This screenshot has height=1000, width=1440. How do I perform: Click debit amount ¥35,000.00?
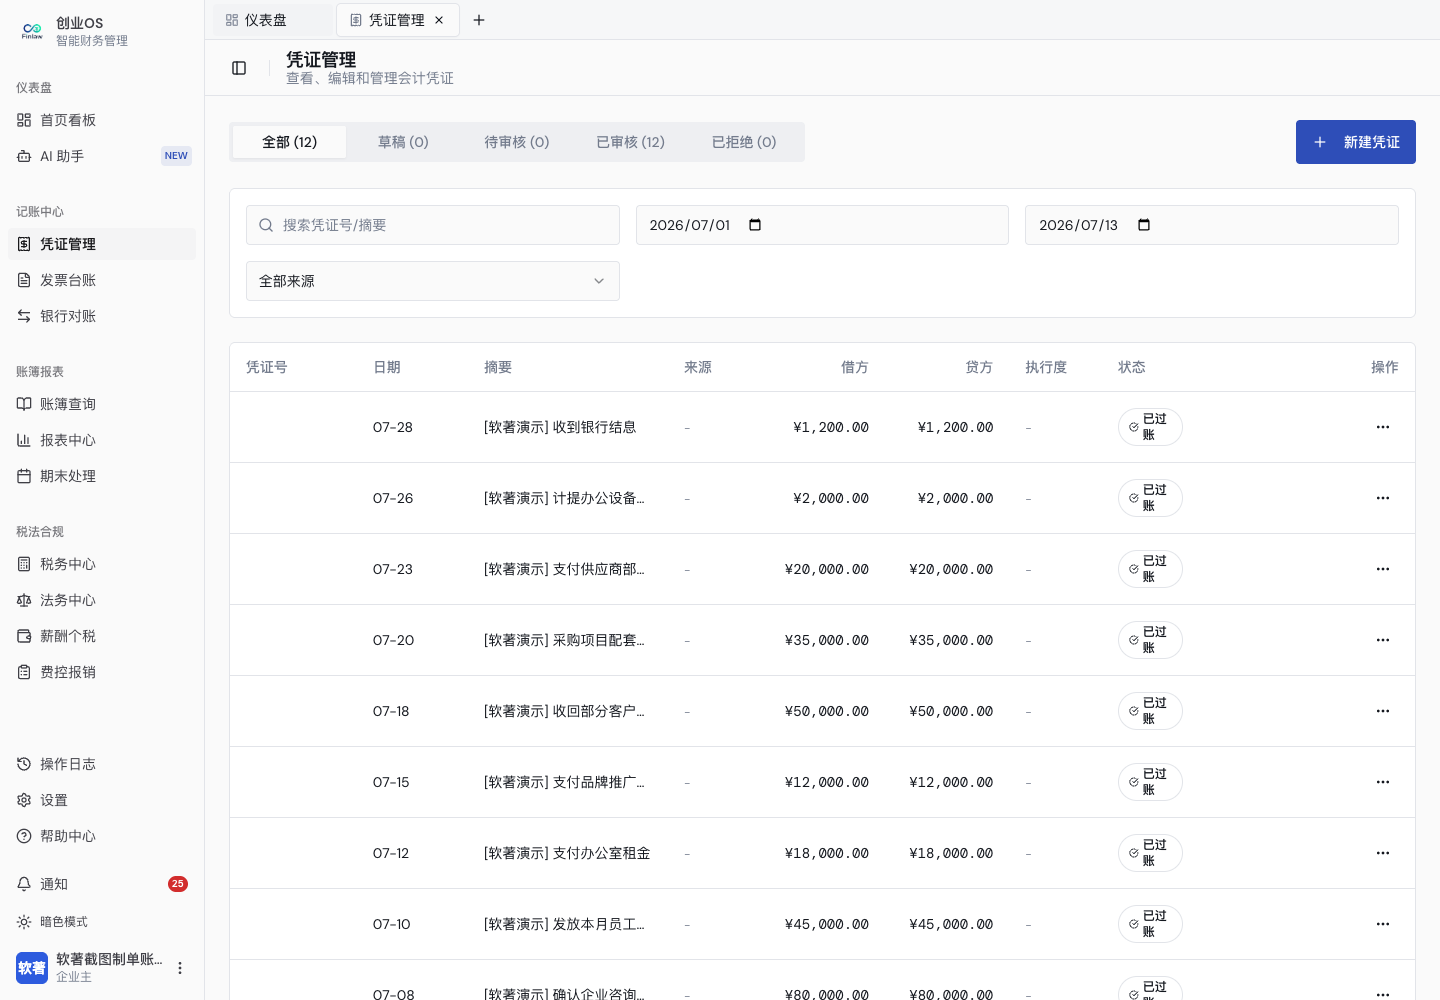click(x=827, y=640)
